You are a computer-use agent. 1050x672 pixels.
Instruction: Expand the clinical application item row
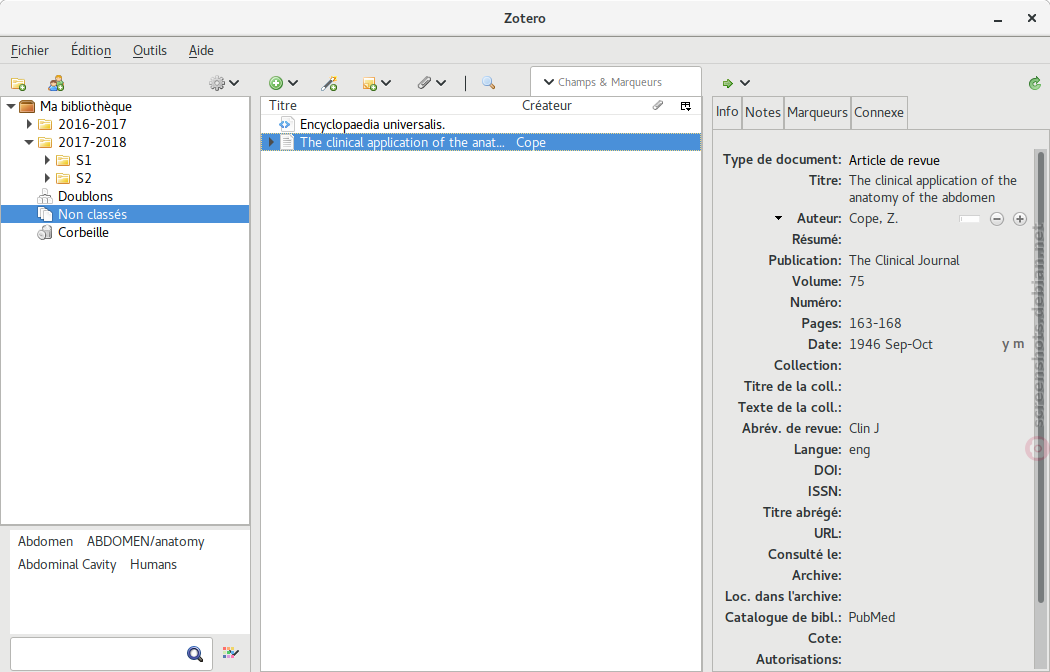coord(271,142)
